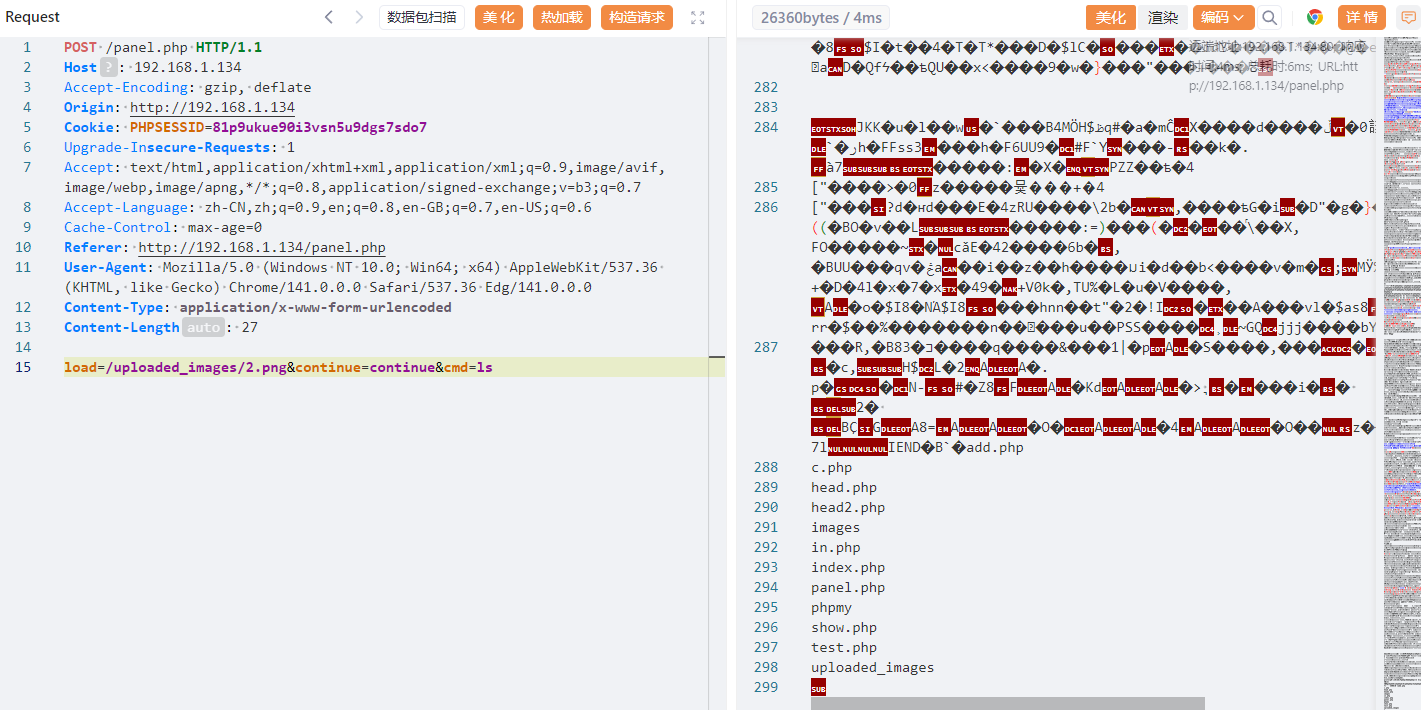Click the User-Agent header name

pyautogui.click(x=105, y=267)
